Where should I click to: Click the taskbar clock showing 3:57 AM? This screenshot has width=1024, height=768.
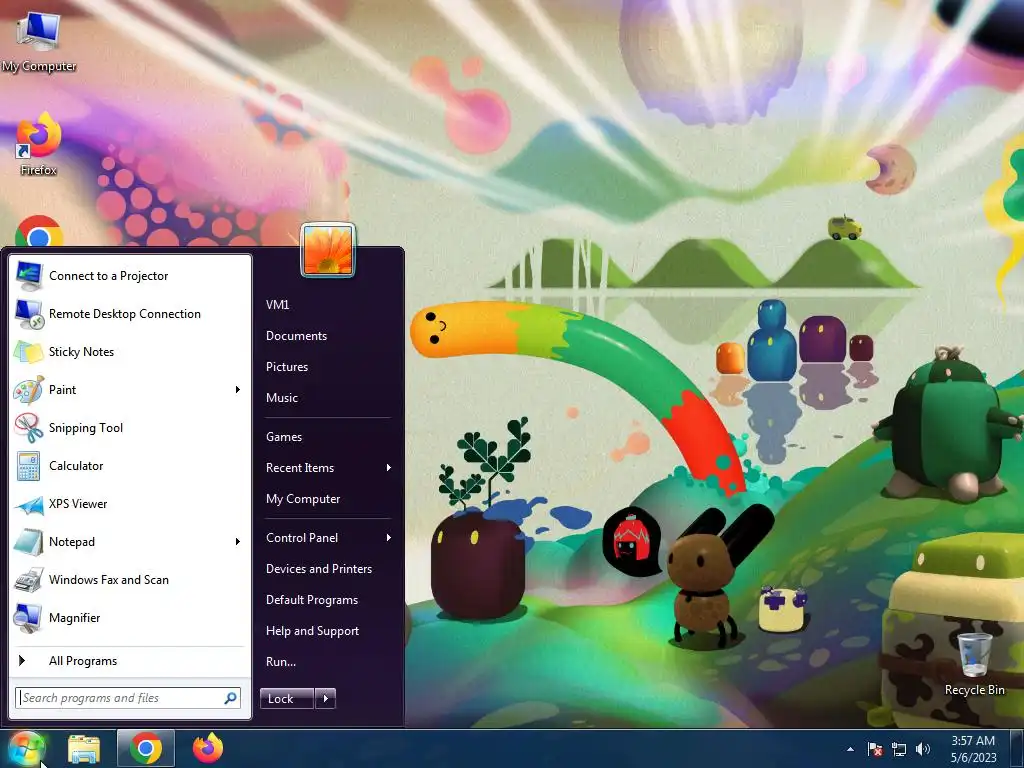[x=973, y=749]
